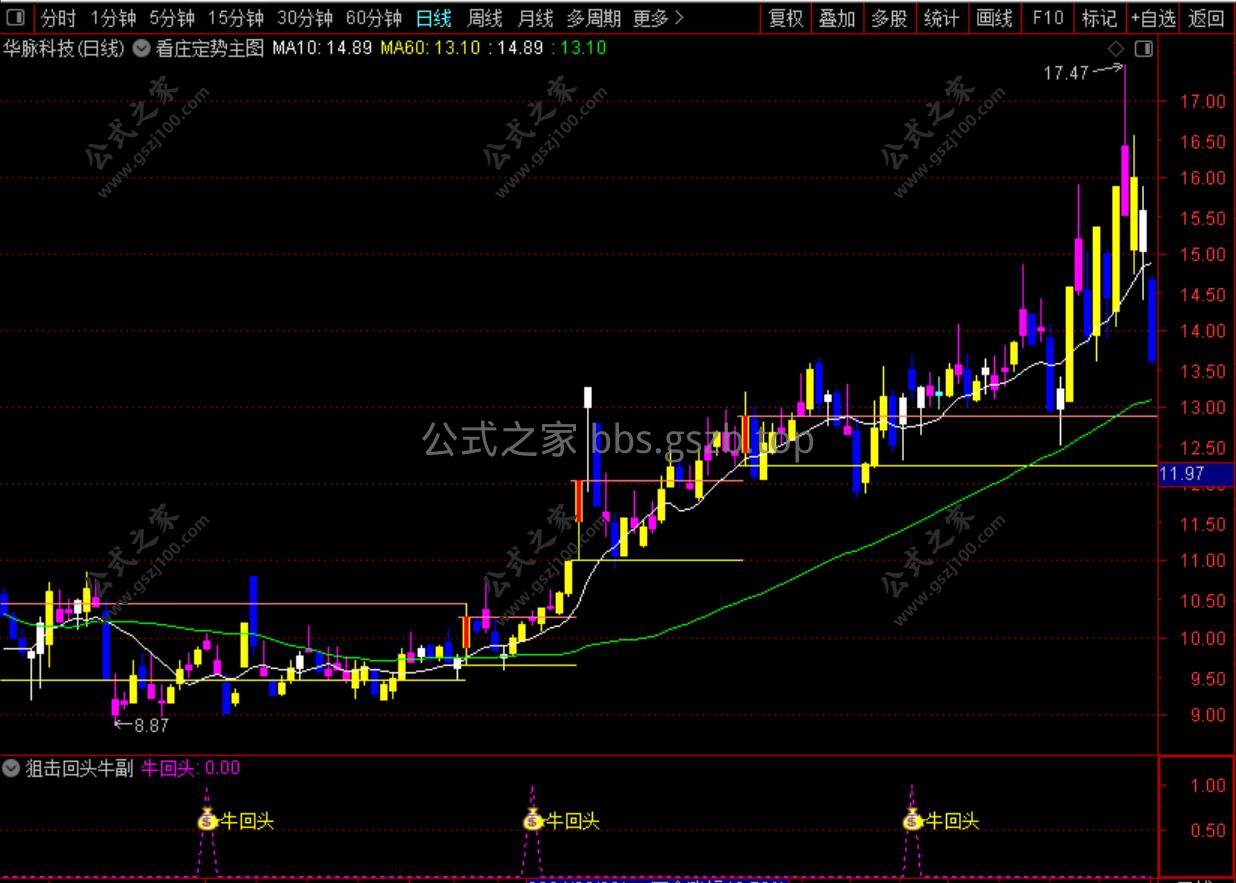This screenshot has width=1236, height=883.
Task: Open the F10 company info page
Action: [1047, 18]
